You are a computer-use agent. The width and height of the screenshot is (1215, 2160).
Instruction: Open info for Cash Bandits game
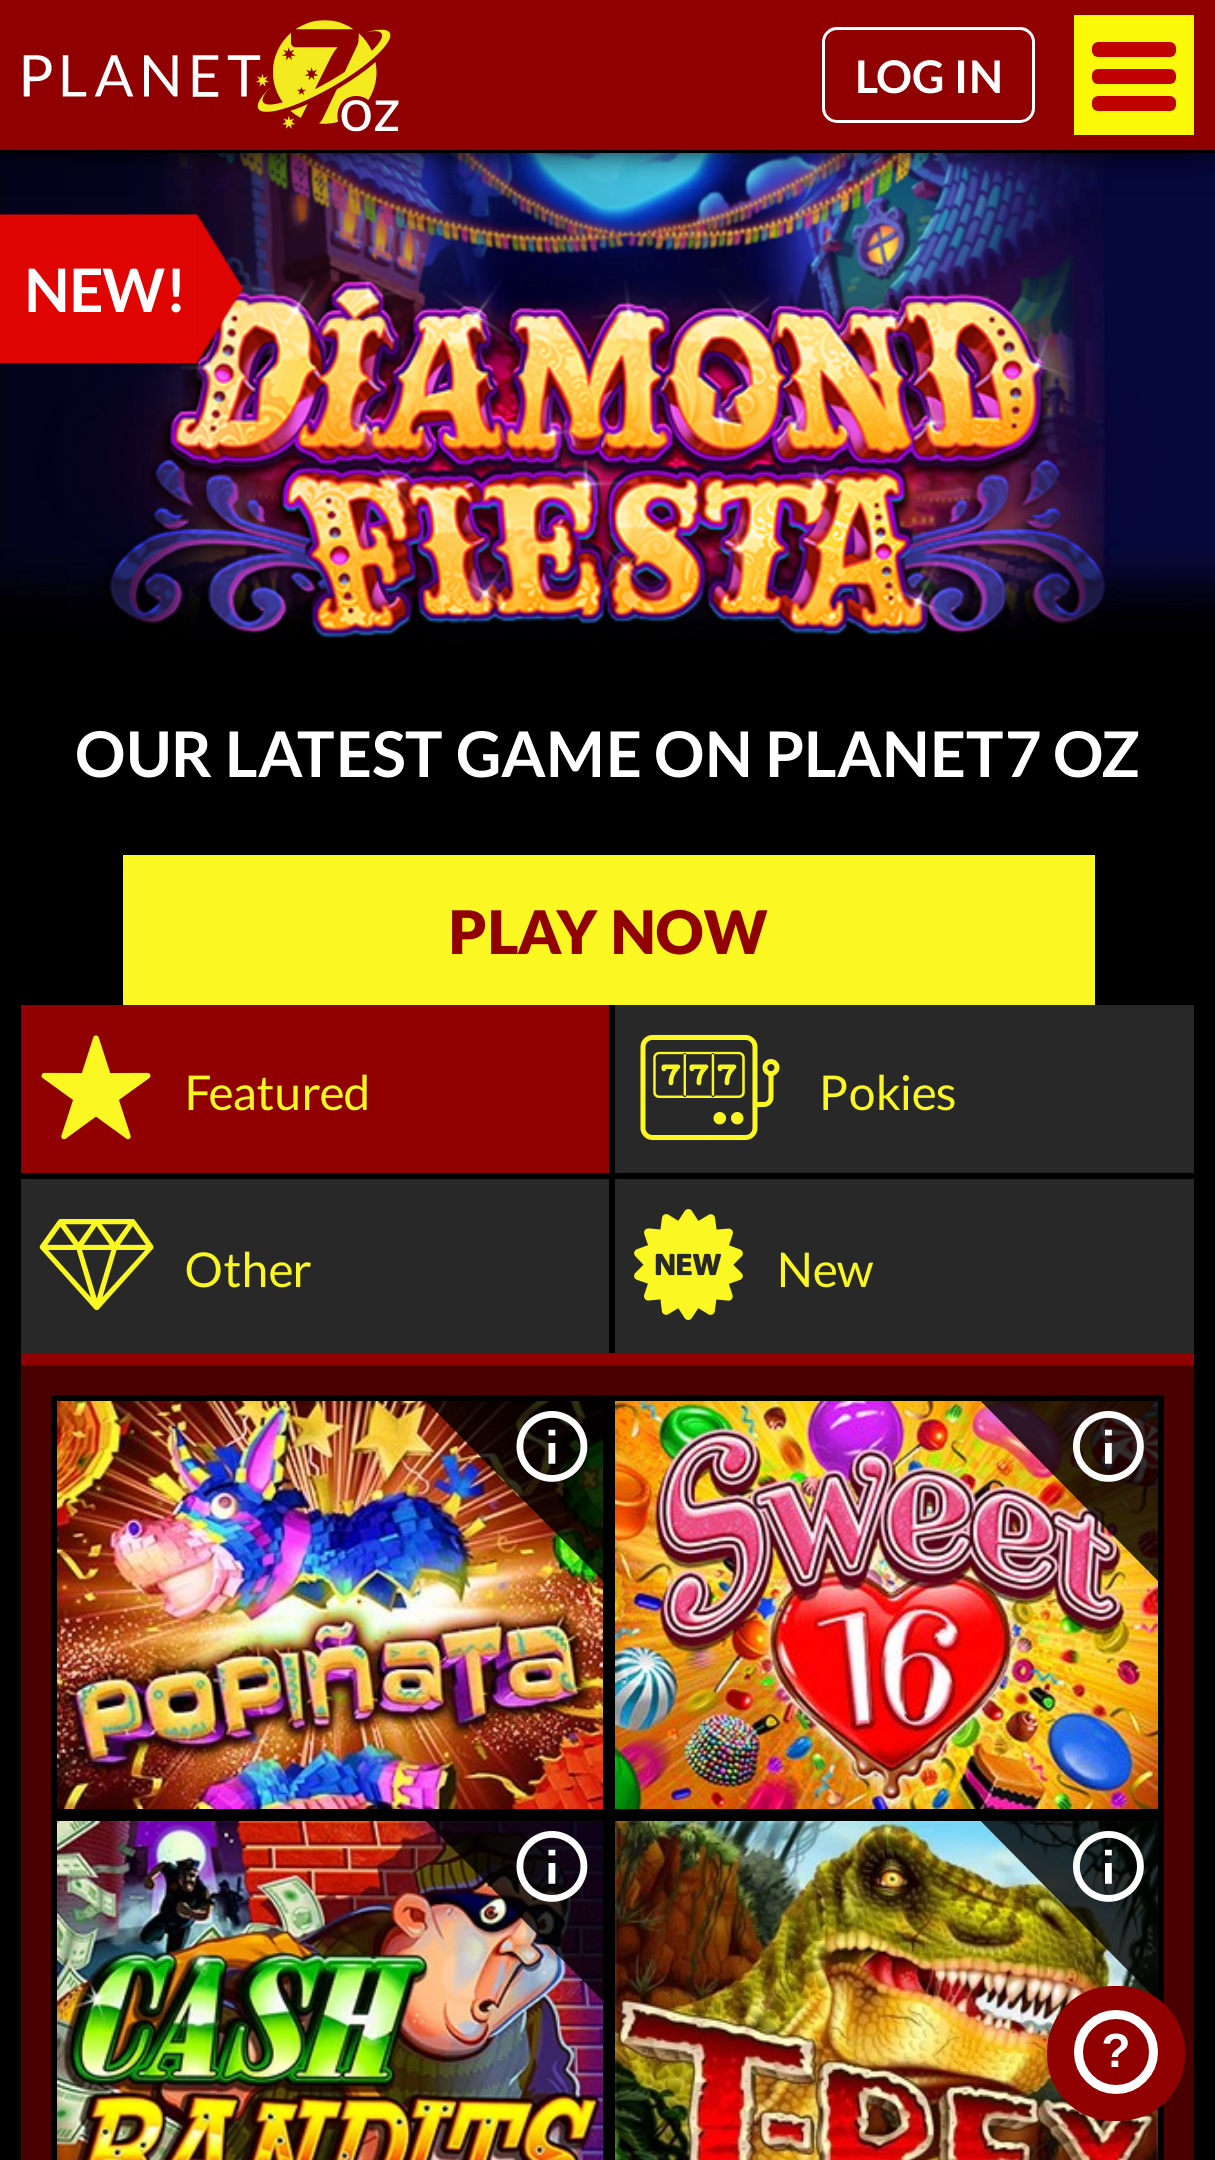coord(551,1866)
